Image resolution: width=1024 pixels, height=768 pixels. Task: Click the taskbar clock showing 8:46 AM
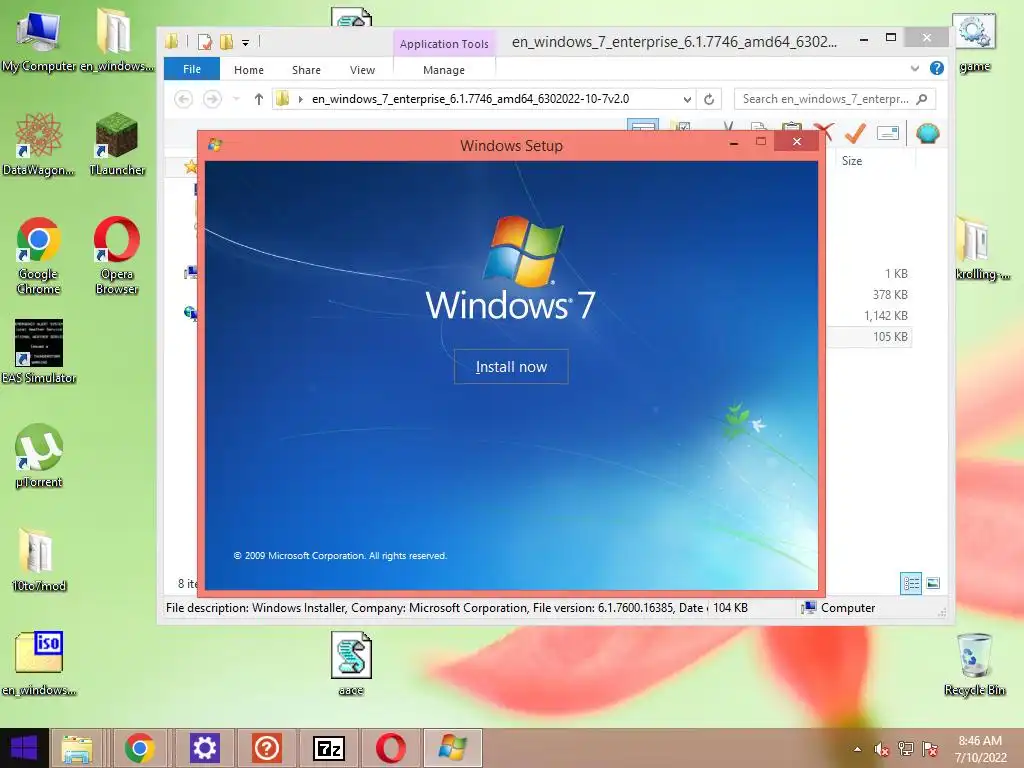pos(980,749)
